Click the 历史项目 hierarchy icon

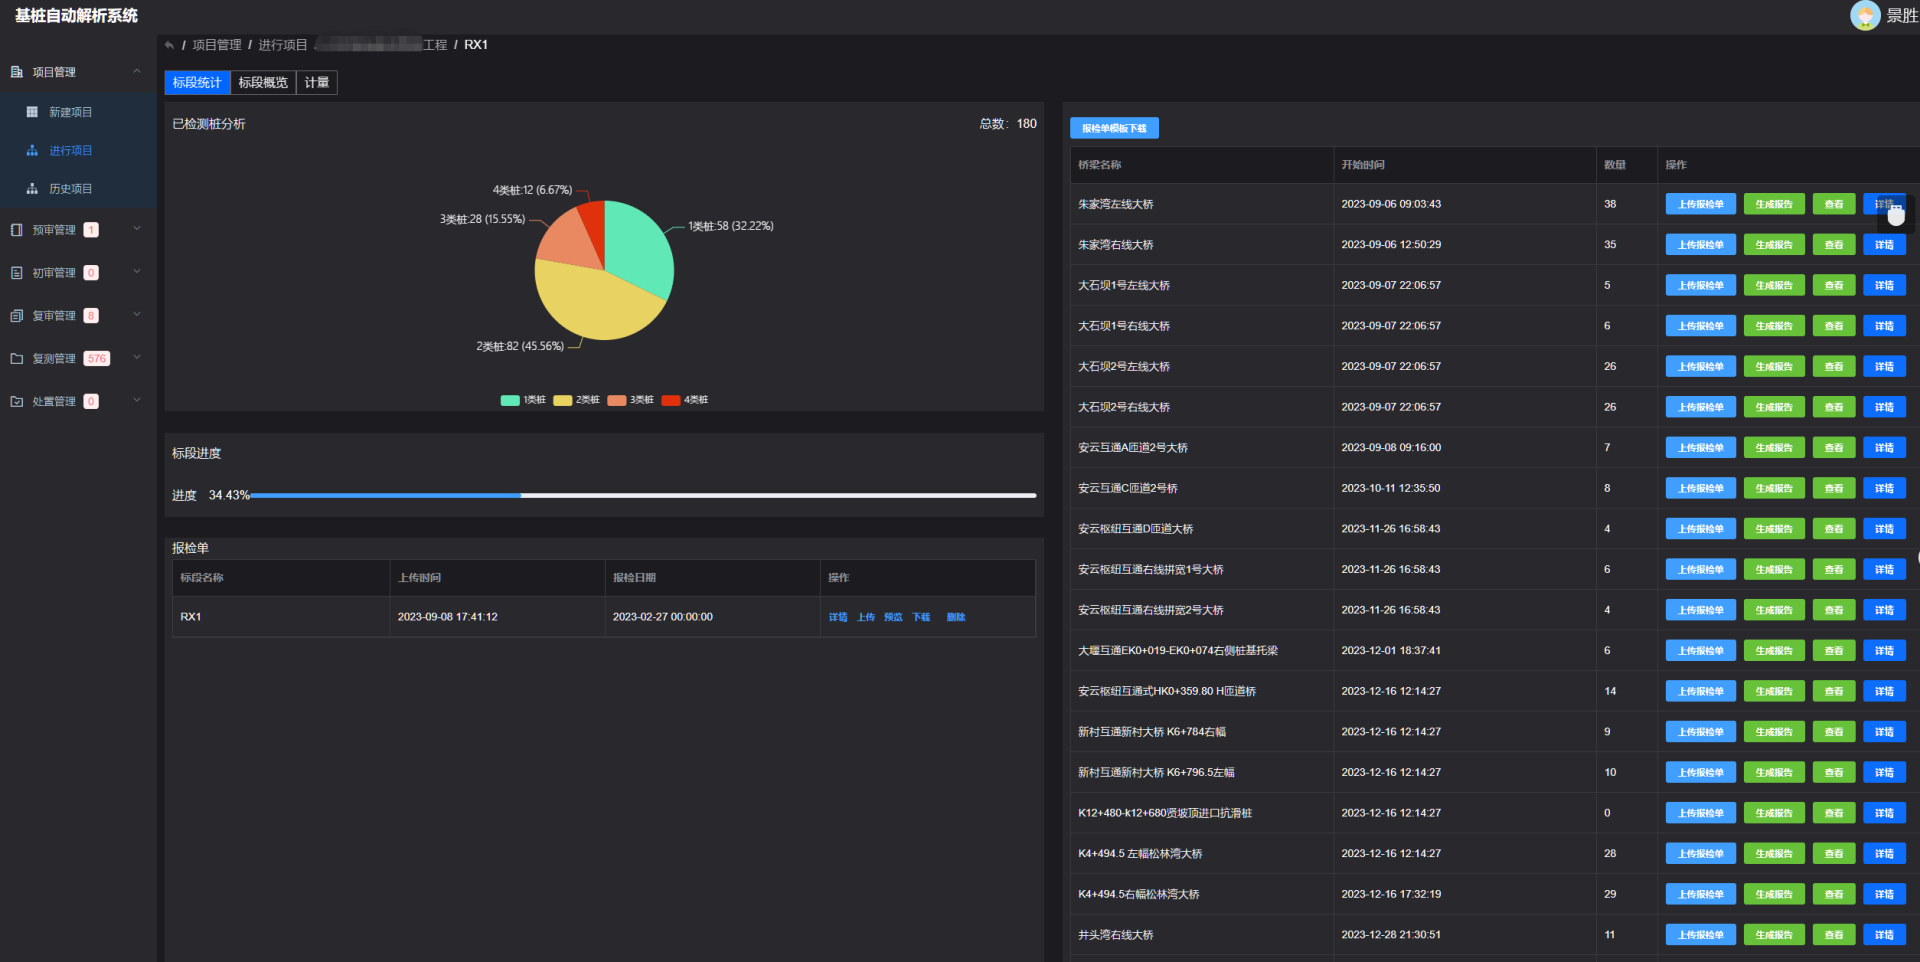tap(32, 189)
